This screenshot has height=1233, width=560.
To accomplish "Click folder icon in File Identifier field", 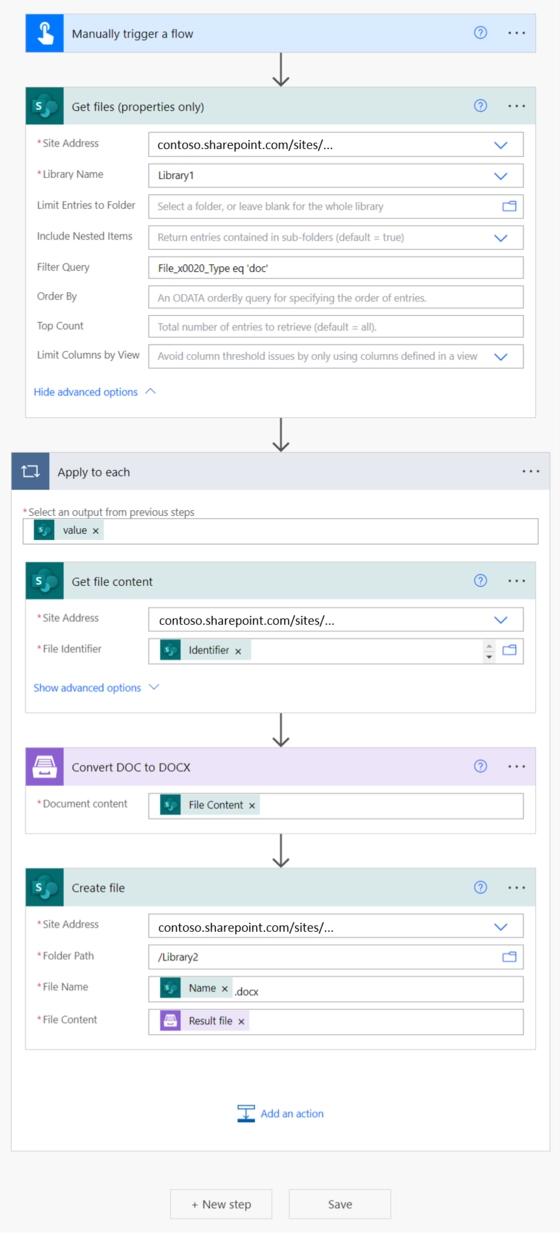I will pos(509,650).
